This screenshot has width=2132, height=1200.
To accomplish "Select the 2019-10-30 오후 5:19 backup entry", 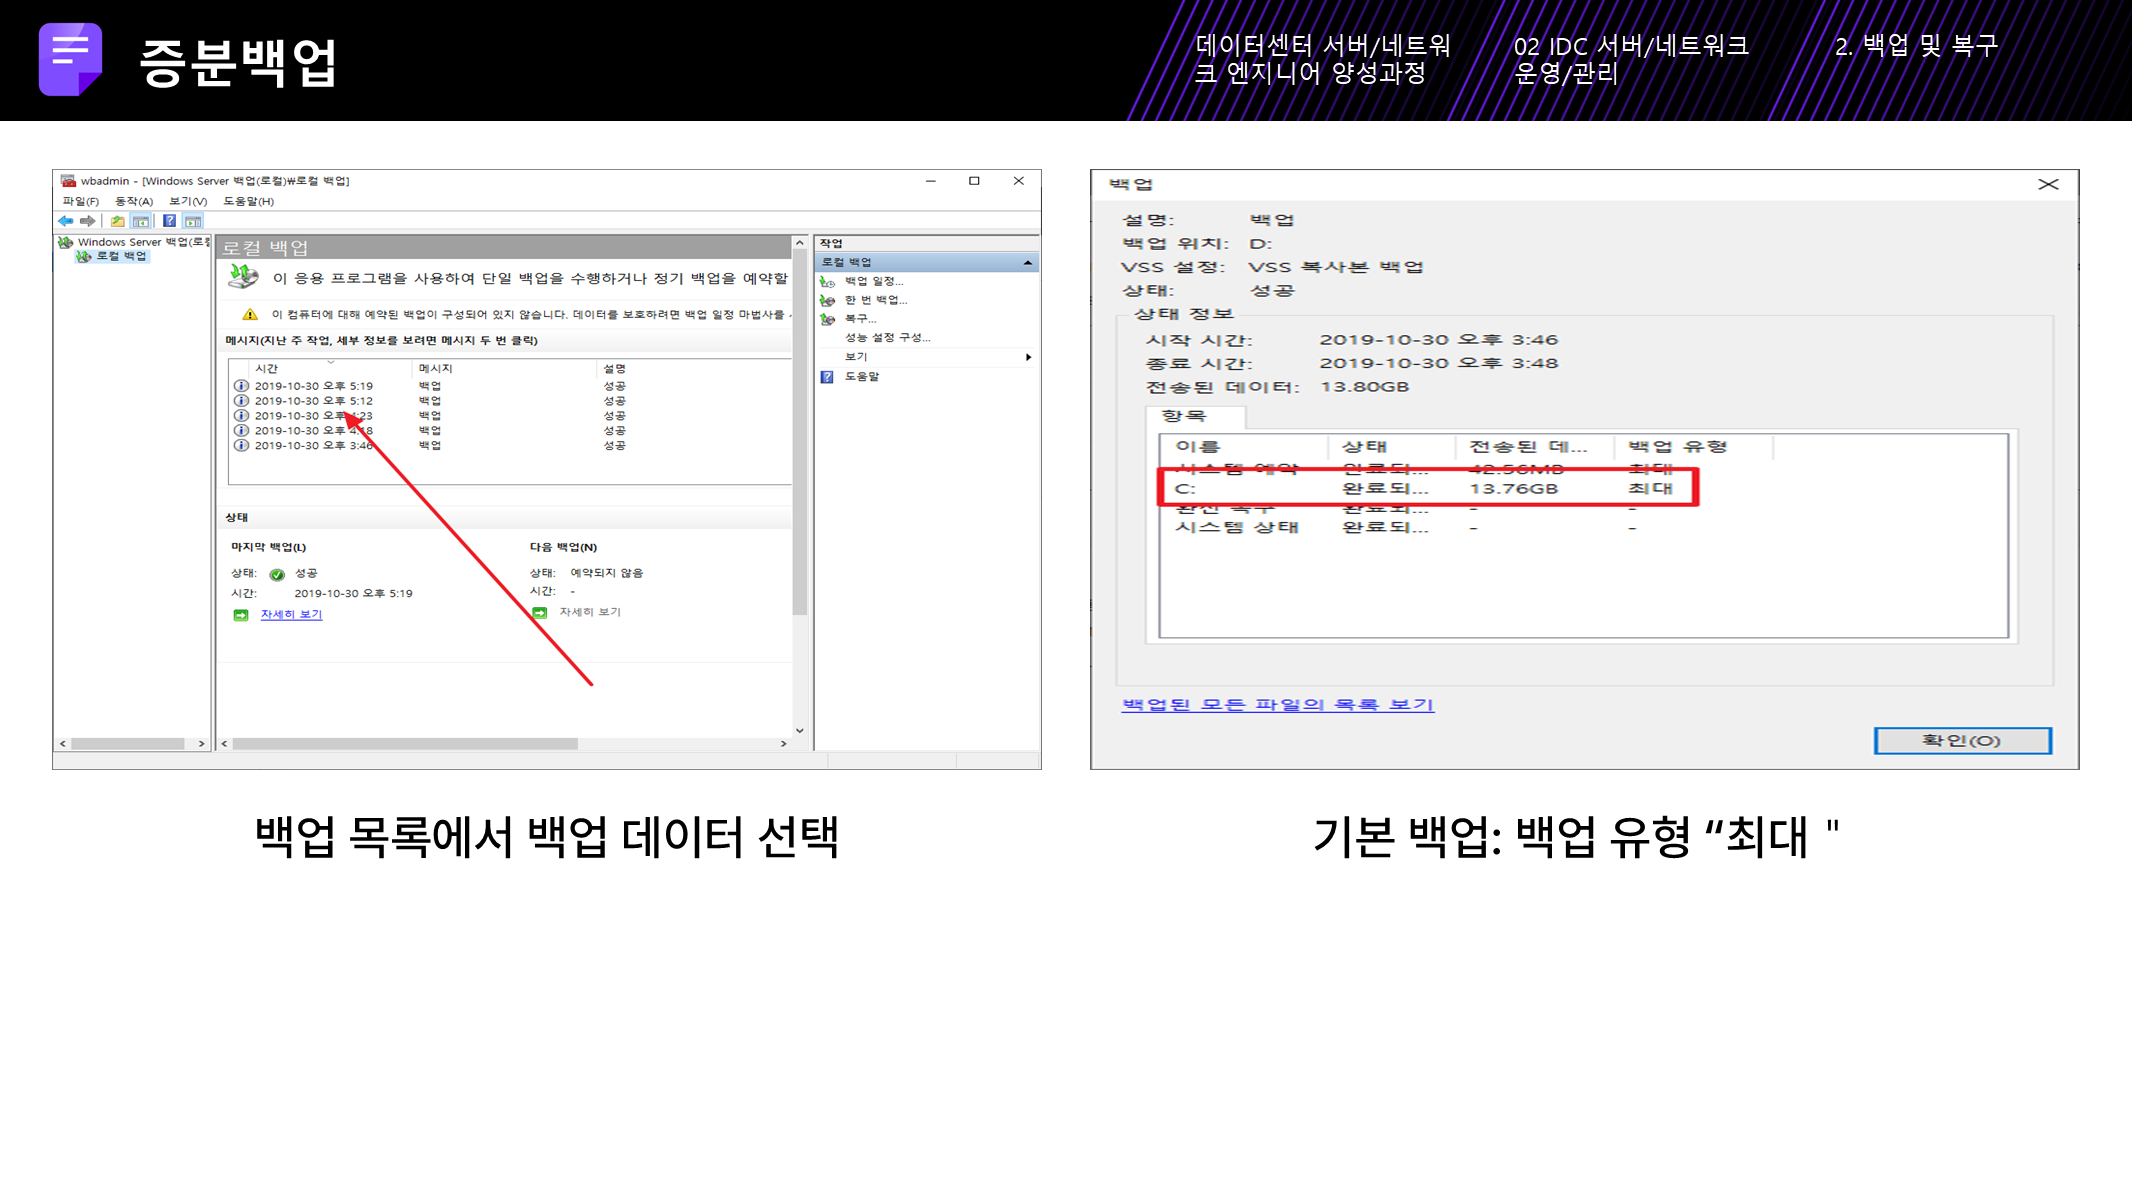I will (x=313, y=386).
